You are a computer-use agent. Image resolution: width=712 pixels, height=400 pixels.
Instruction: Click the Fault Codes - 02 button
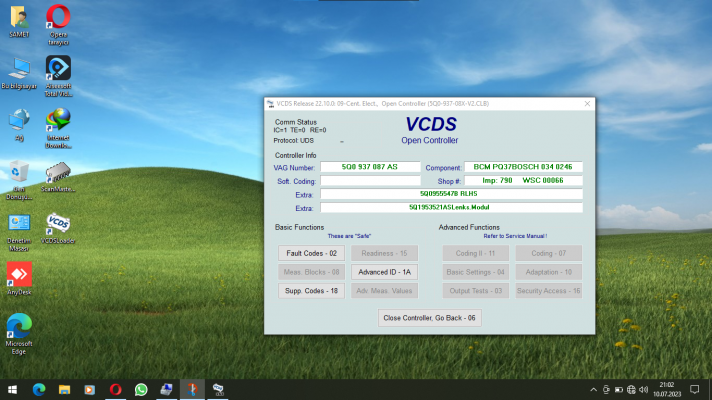point(312,253)
